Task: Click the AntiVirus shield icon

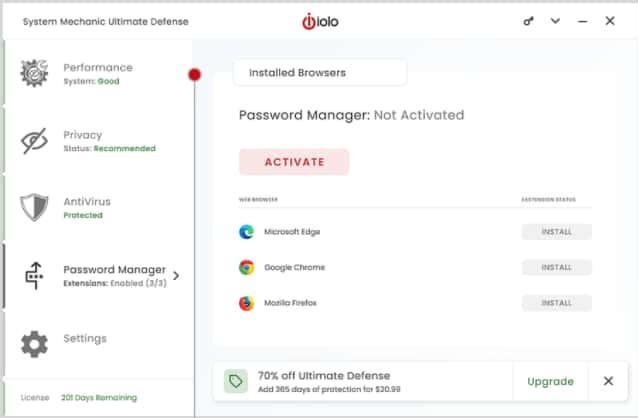Action: pos(34,208)
